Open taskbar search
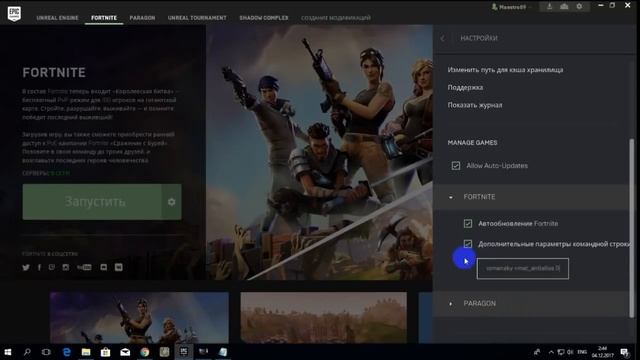Viewport: 640px width, 360px height. click(x=27, y=352)
